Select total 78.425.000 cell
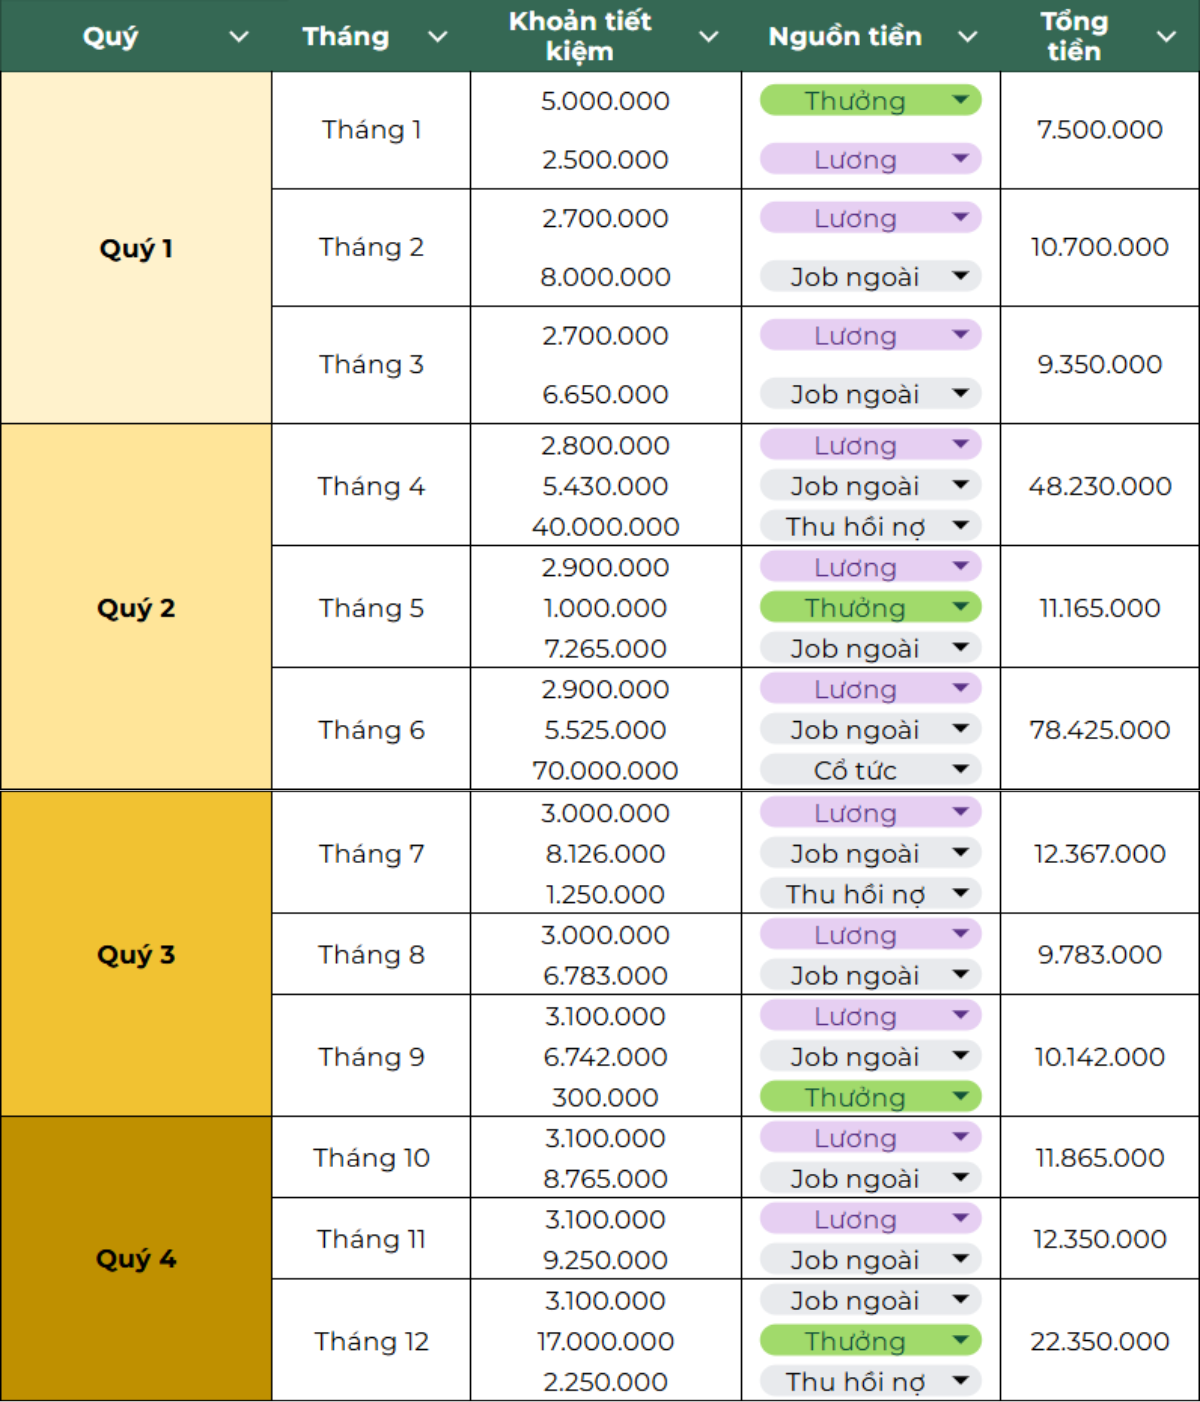 tap(1099, 730)
